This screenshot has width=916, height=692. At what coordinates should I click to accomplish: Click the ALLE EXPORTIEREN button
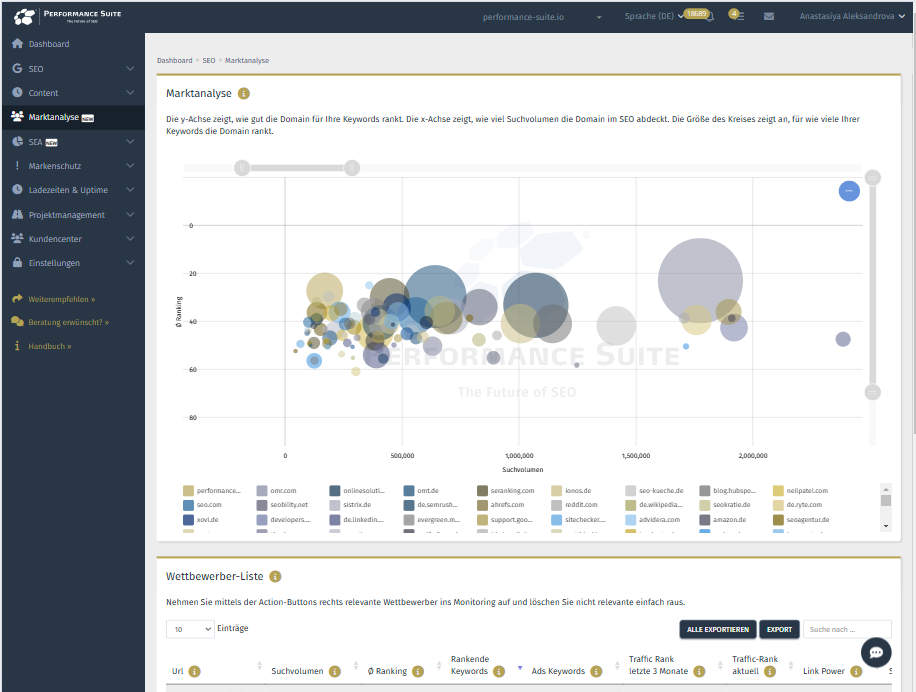pyautogui.click(x=717, y=629)
